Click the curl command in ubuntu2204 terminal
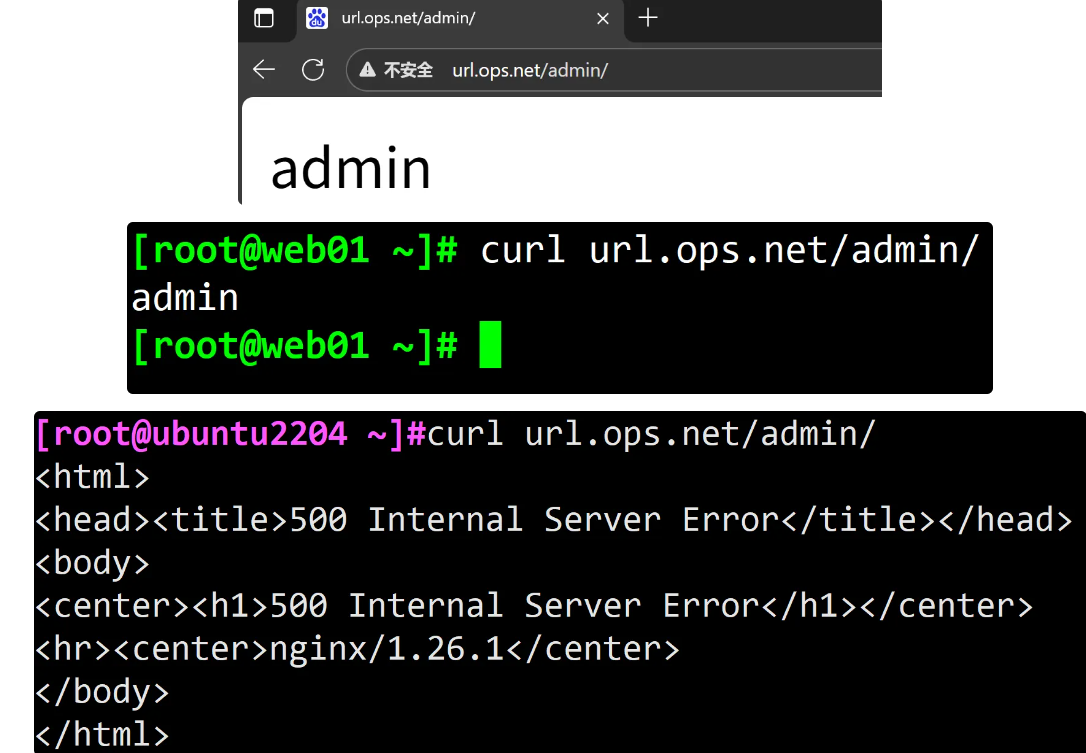 652,435
